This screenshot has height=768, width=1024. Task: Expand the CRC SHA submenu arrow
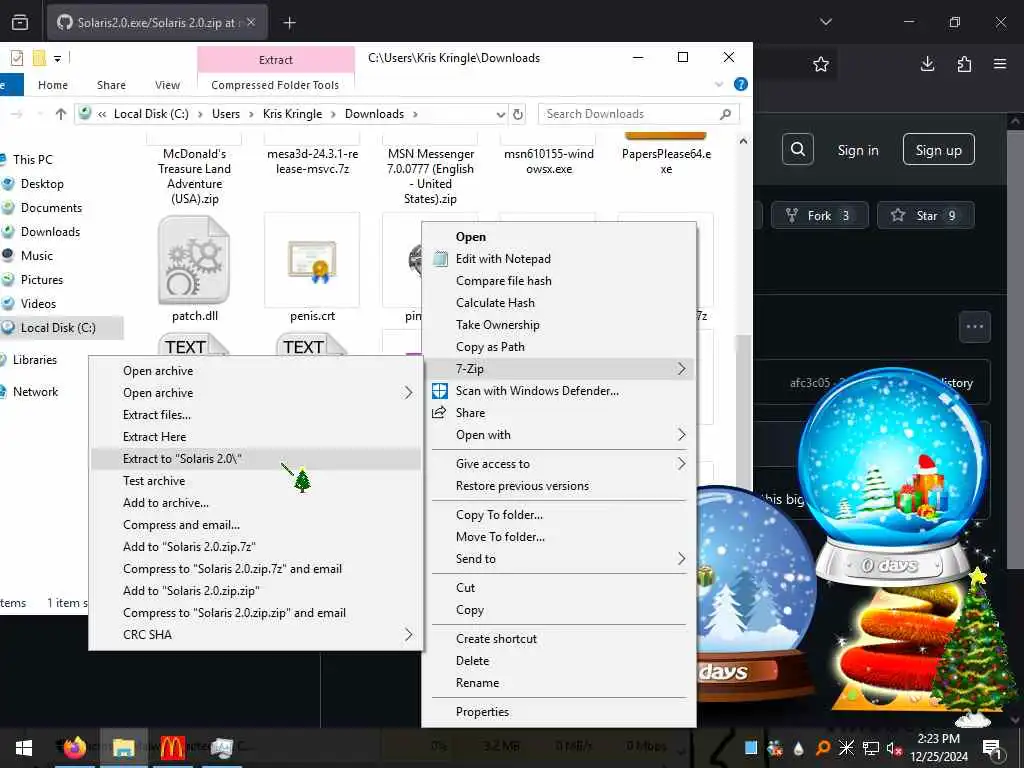pyautogui.click(x=408, y=635)
